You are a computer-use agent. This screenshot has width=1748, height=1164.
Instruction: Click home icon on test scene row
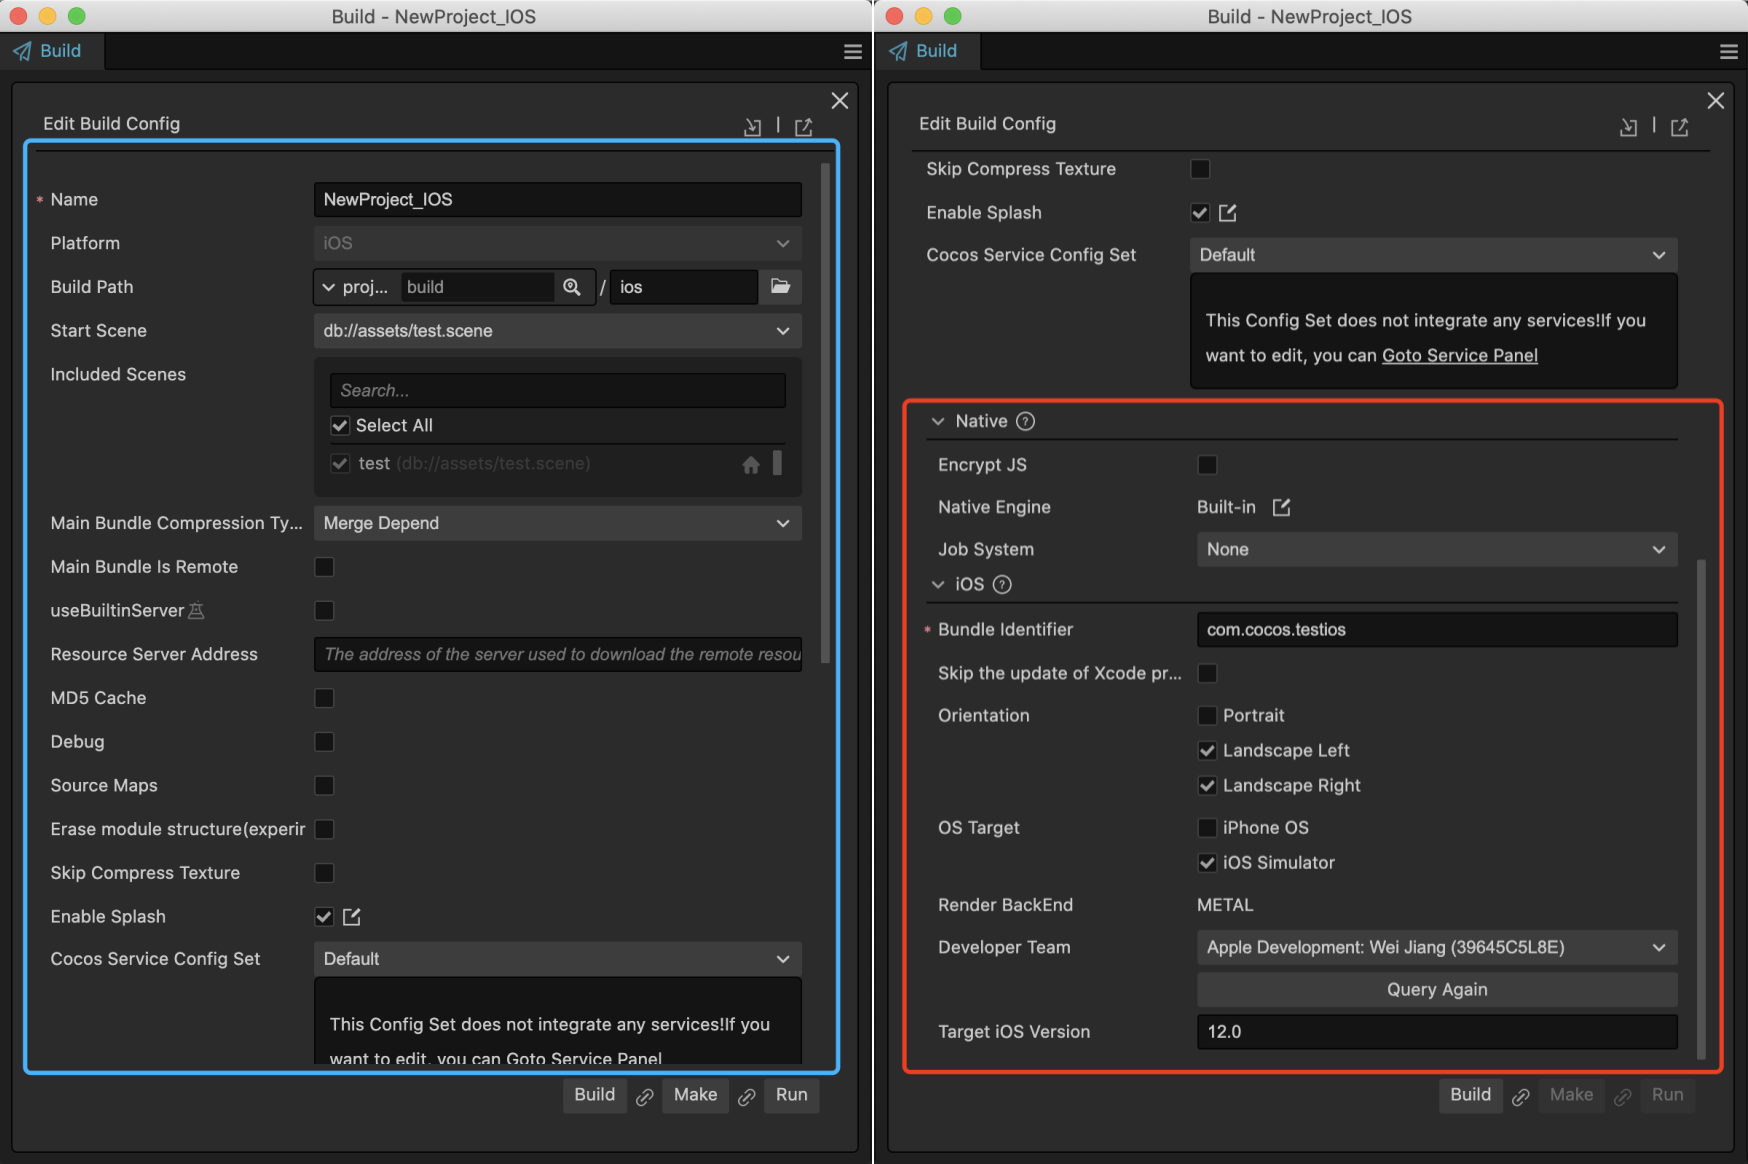(x=751, y=464)
